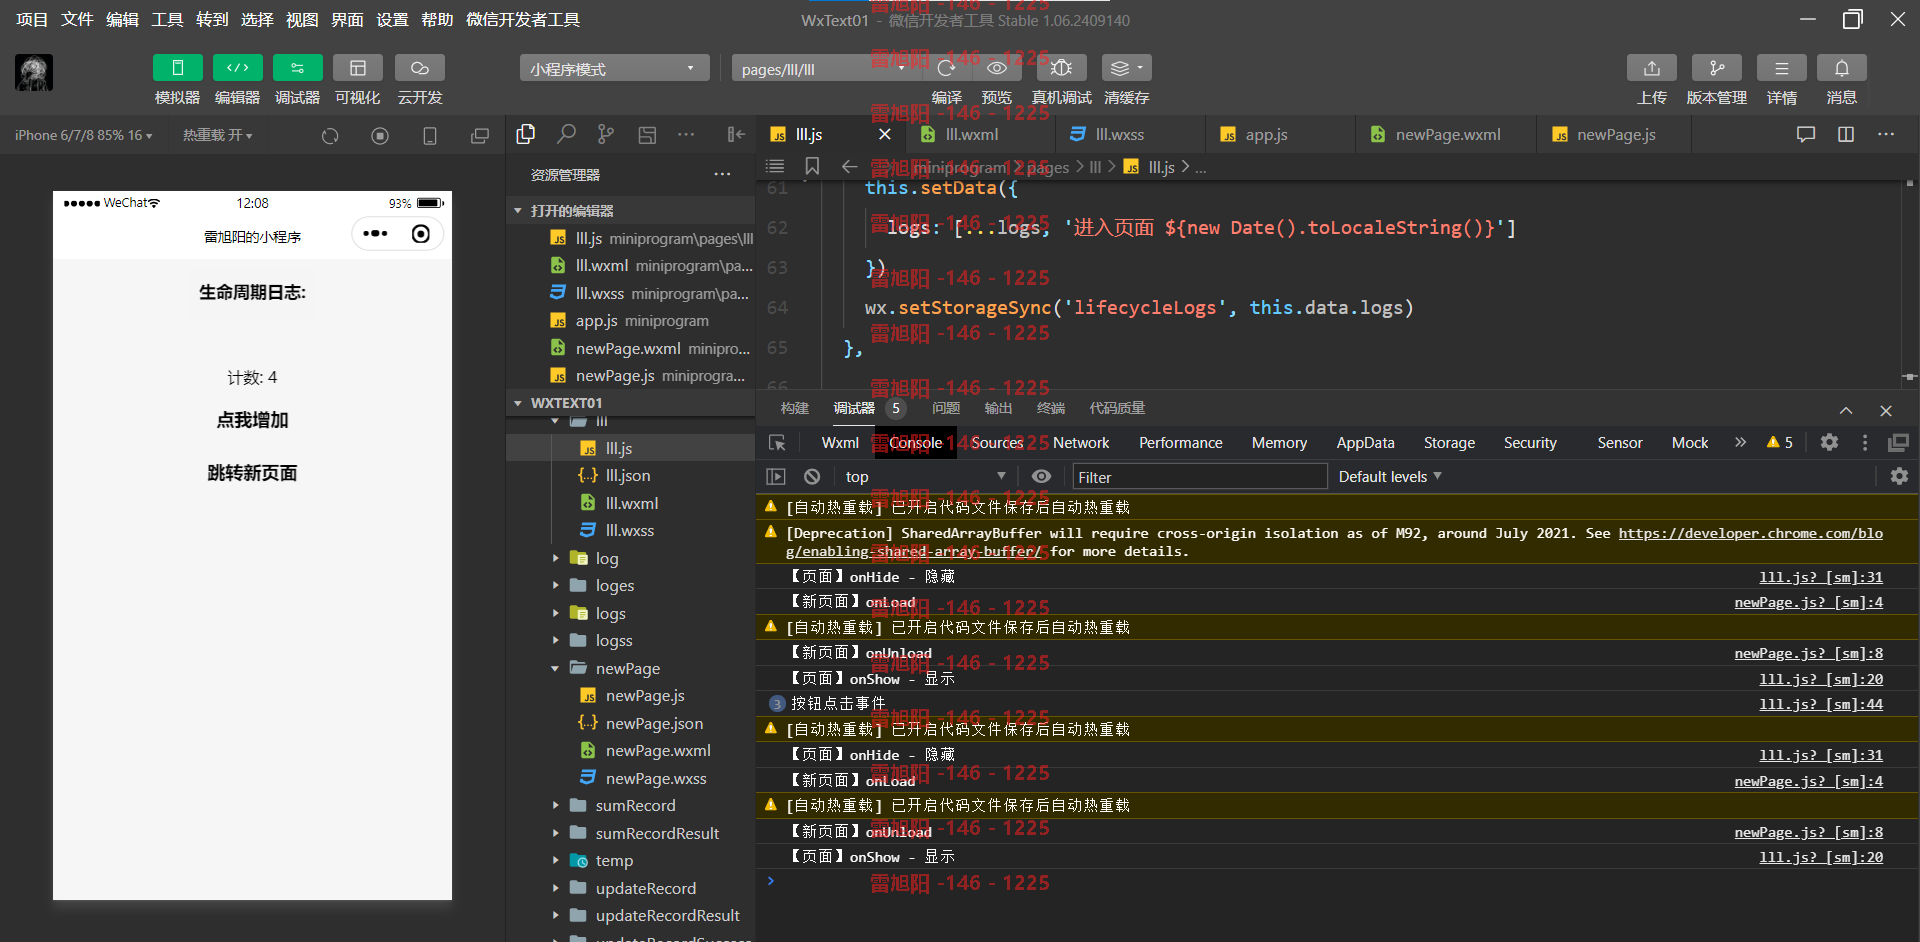Image resolution: width=1920 pixels, height=942 pixels.
Task: Click the simulator phone device icon
Action: coord(430,135)
